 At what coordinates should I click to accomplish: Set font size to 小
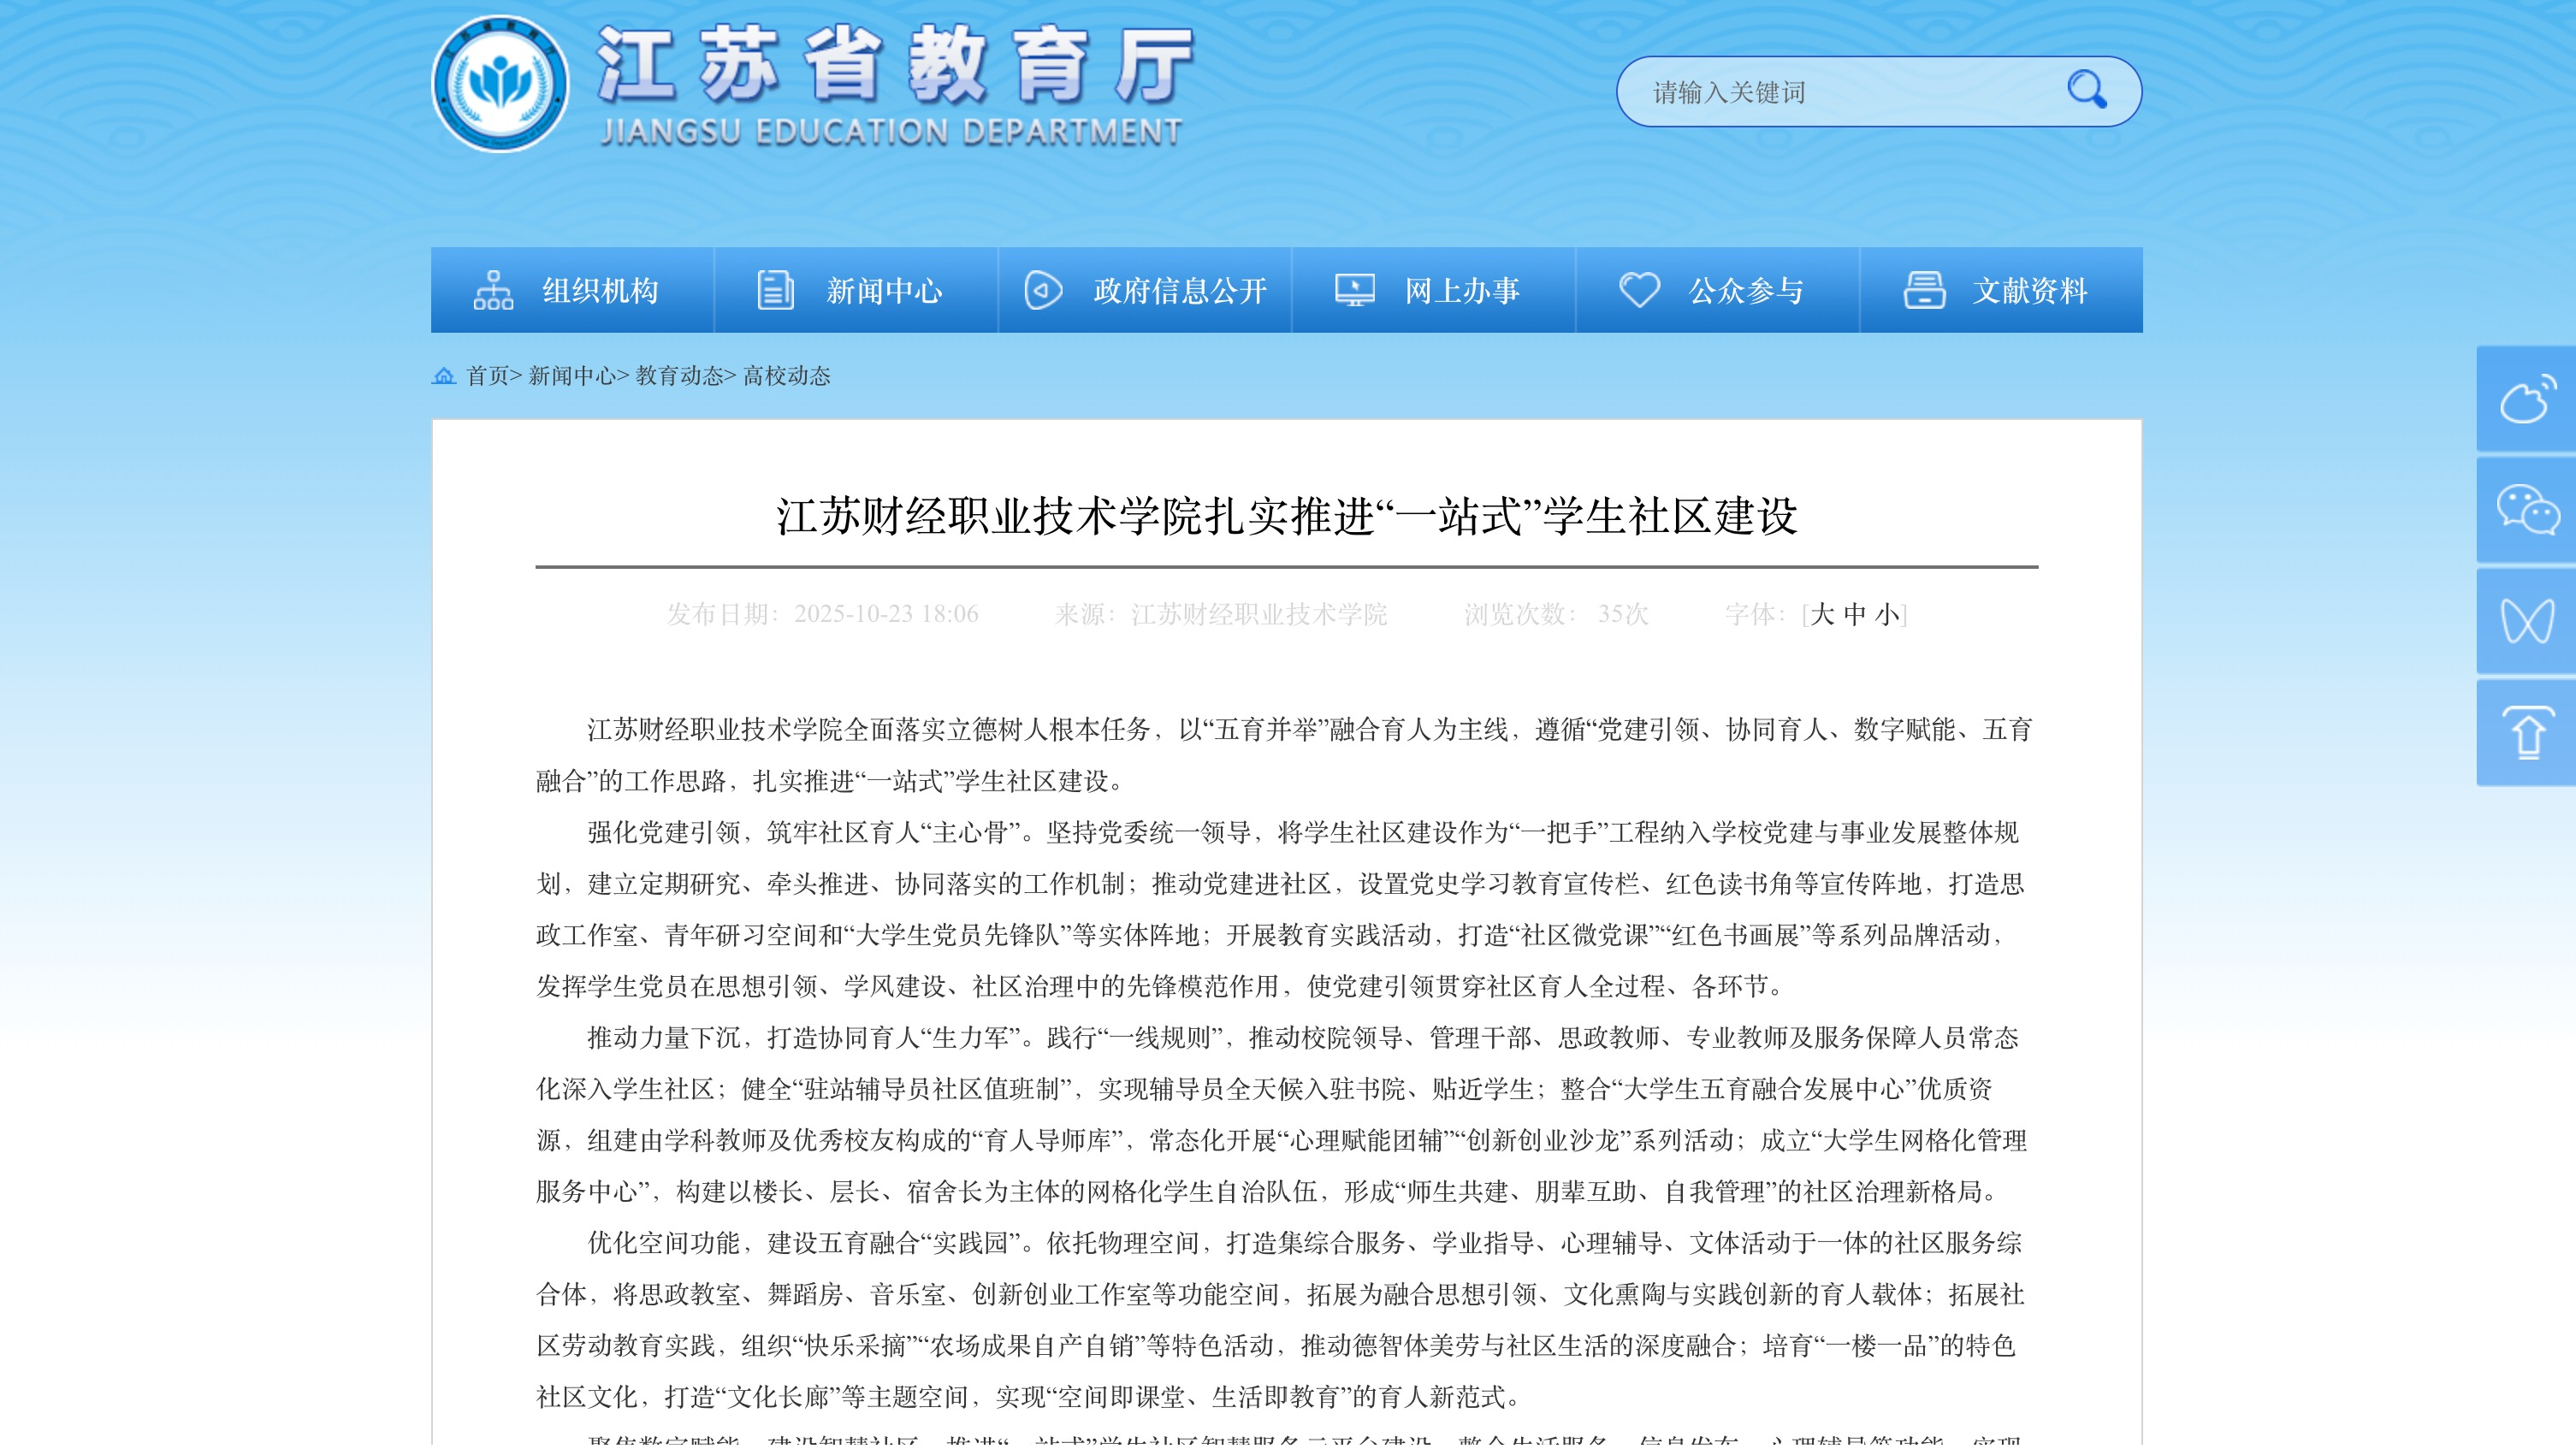pyautogui.click(x=1886, y=614)
